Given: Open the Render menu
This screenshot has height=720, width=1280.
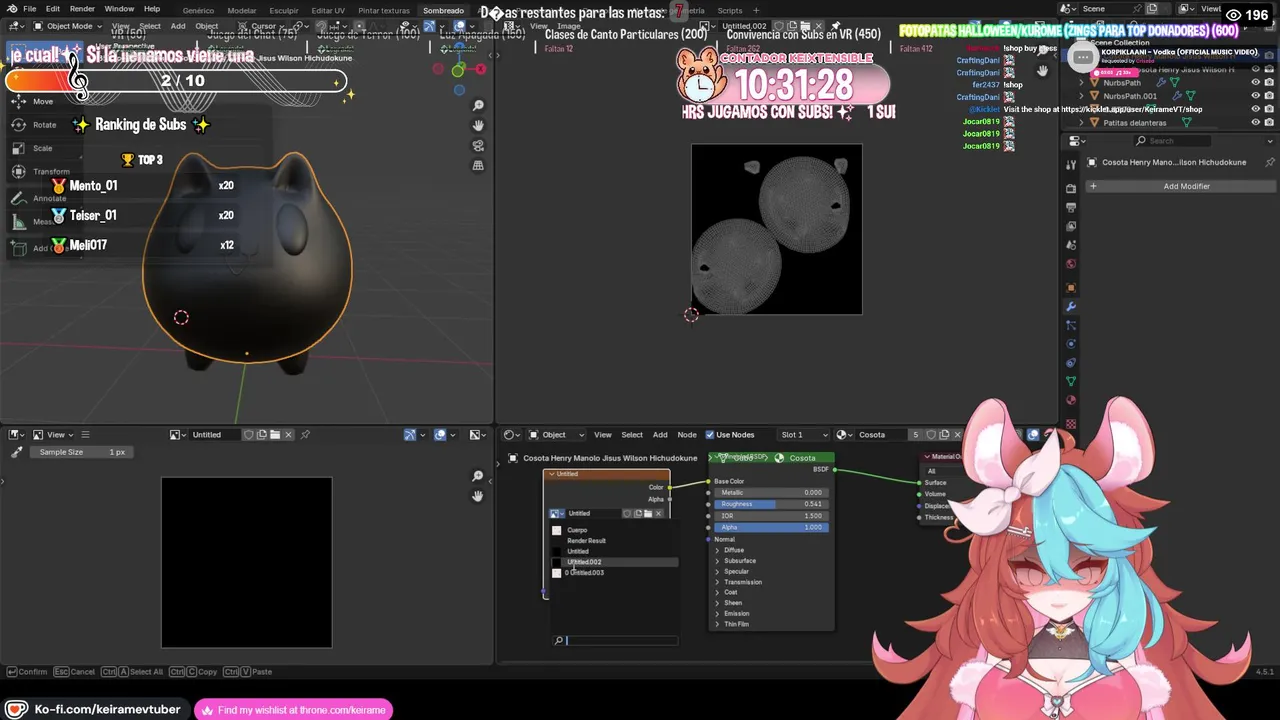Looking at the screenshot, I should tap(82, 9).
